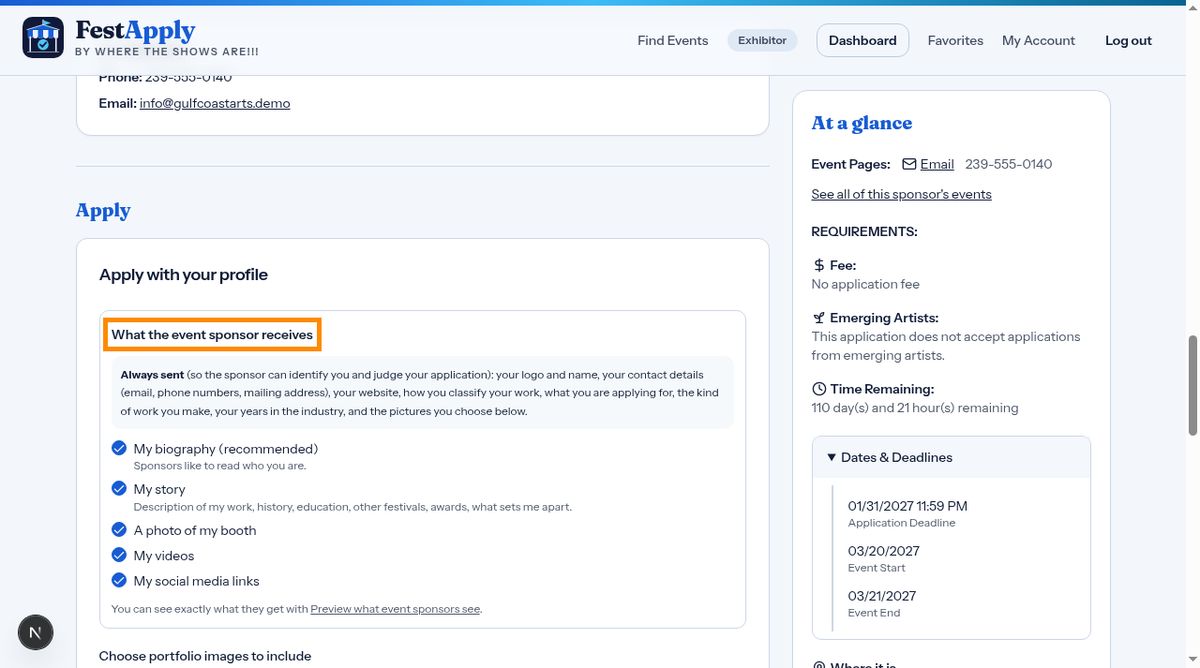Toggle the My videos checkbox
Viewport: 1200px width, 668px height.
(x=119, y=555)
